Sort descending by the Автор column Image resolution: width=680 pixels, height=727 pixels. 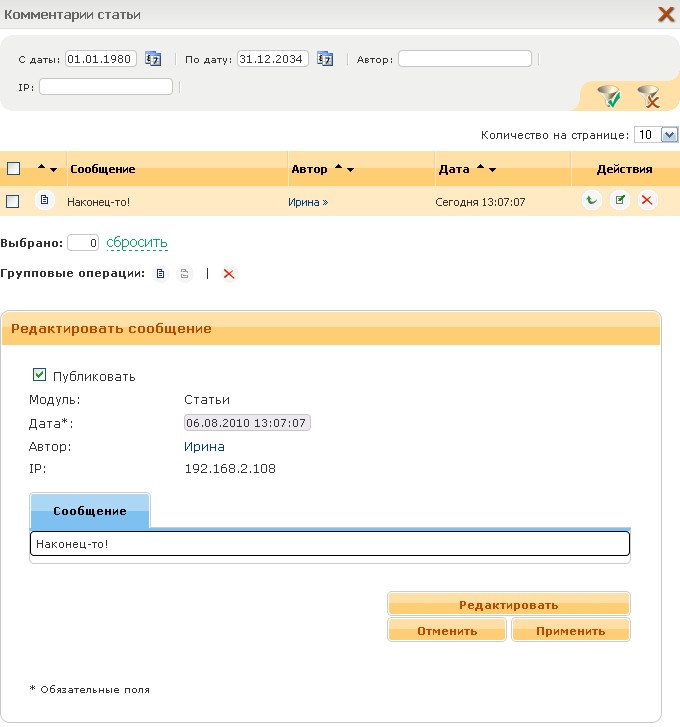tap(350, 170)
